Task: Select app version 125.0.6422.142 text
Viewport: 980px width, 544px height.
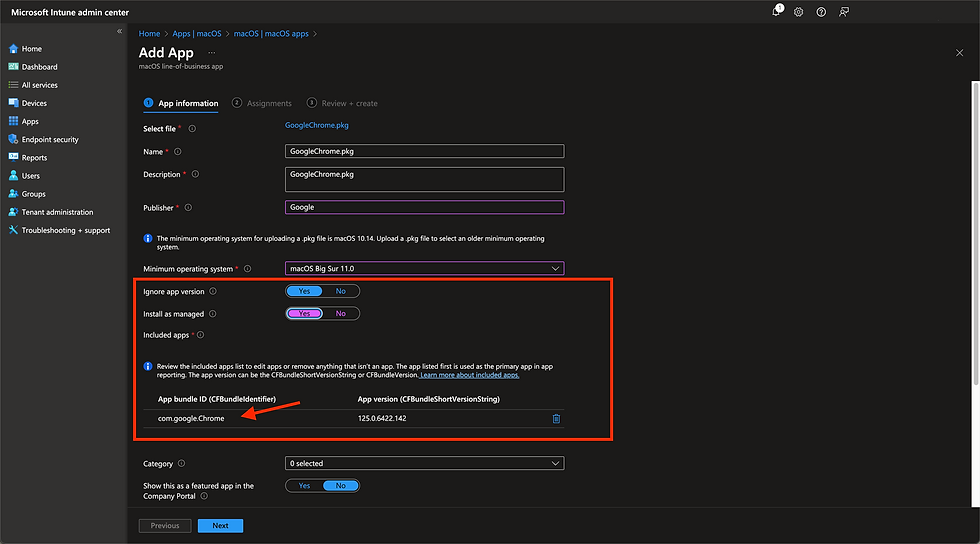Action: [x=382, y=418]
